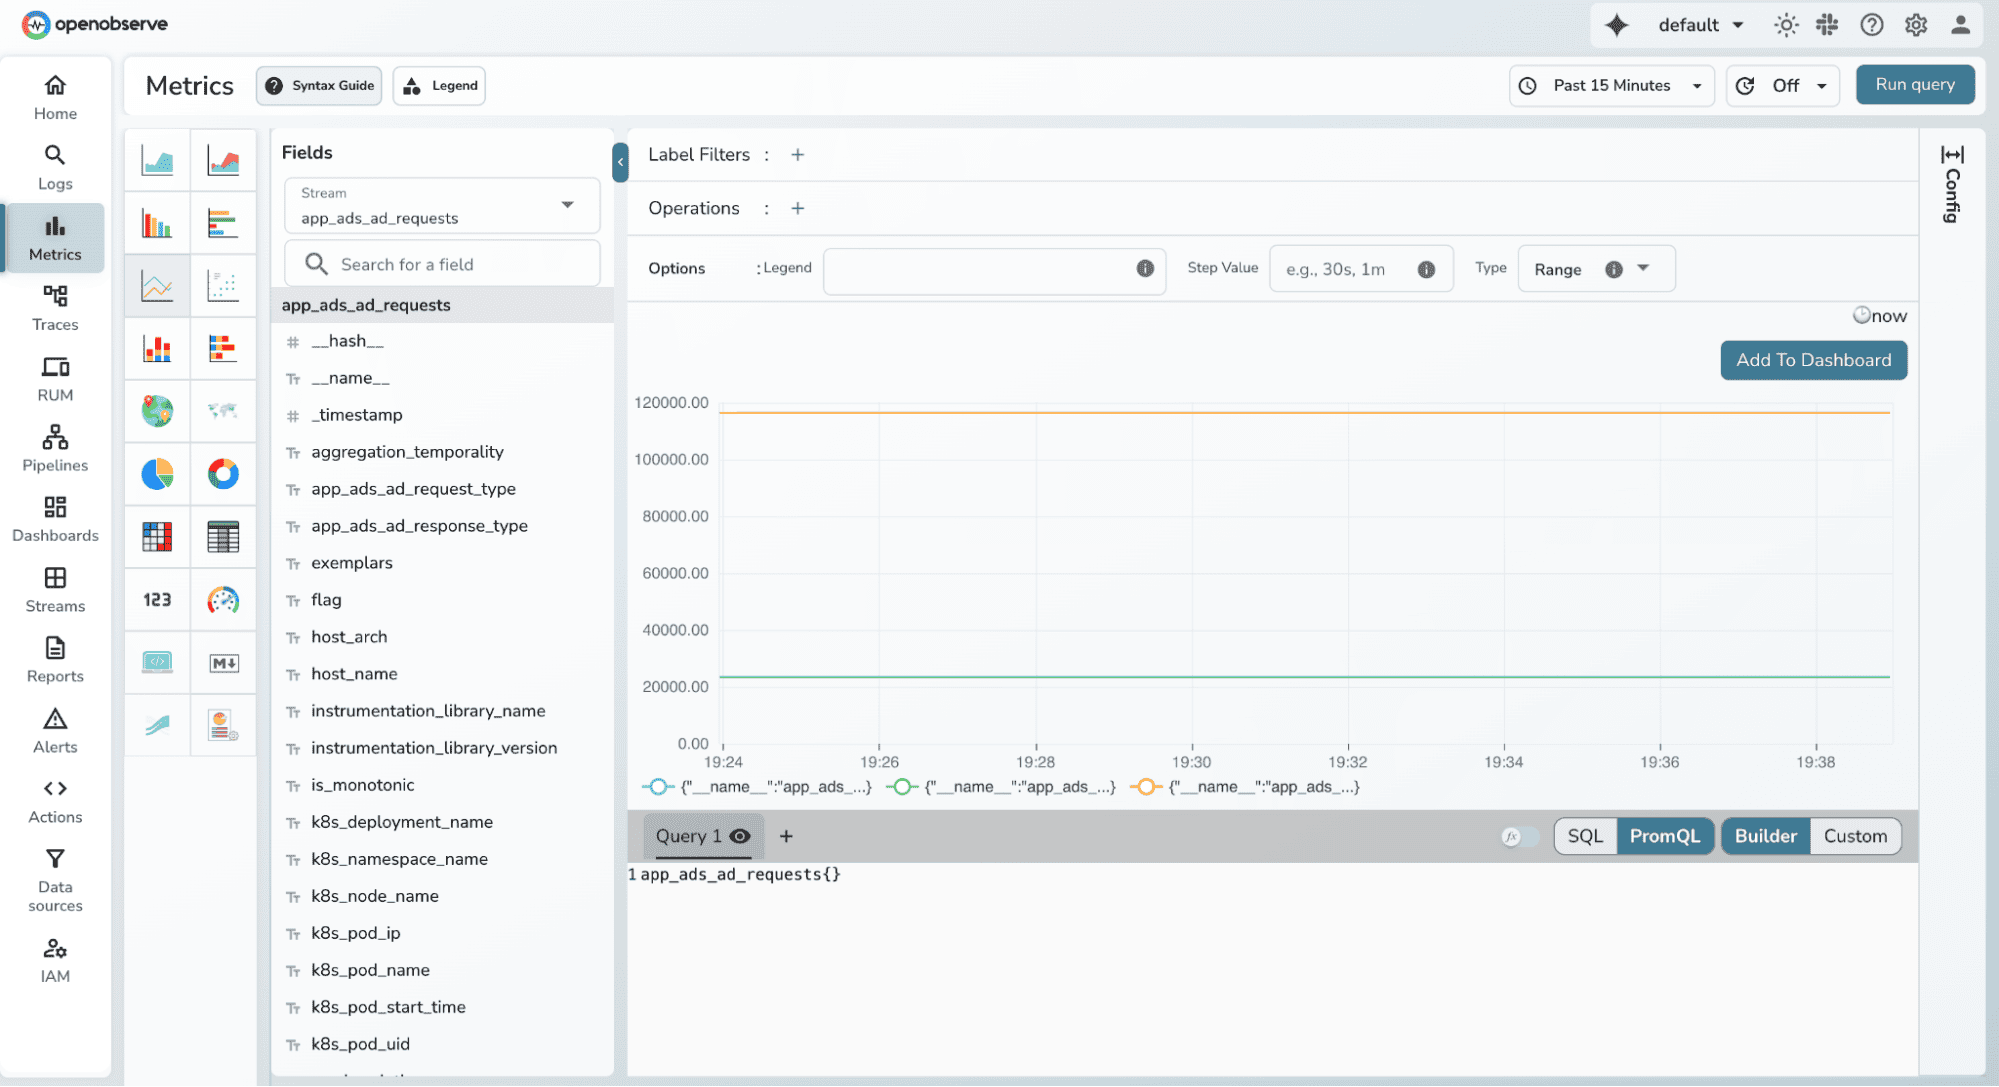1999x1087 pixels.
Task: Toggle the function editor switch near SQL button
Action: click(1520, 837)
